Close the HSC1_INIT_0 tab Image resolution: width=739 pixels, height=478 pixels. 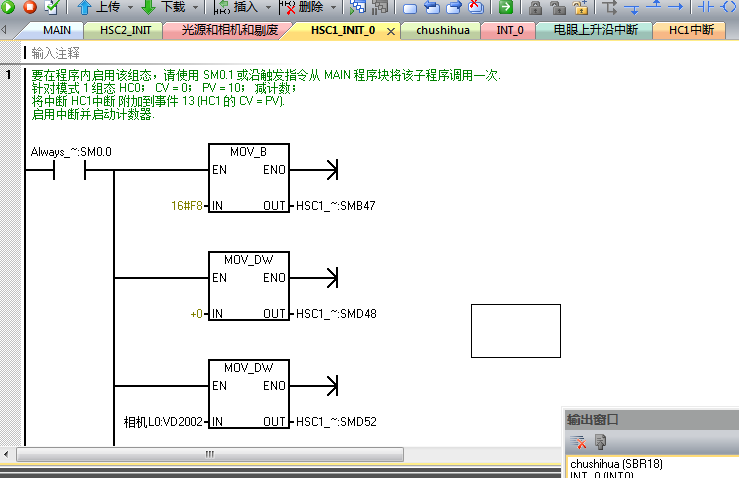tap(390, 31)
